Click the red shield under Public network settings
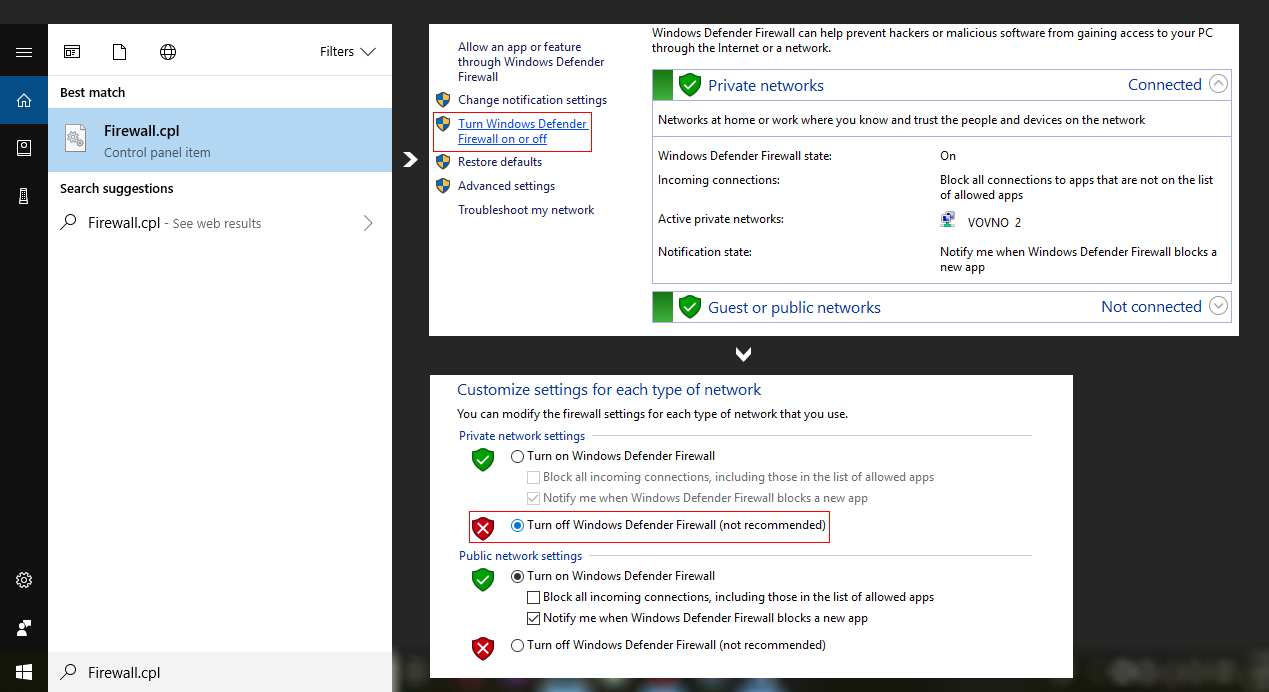Image resolution: width=1269 pixels, height=692 pixels. click(x=483, y=648)
